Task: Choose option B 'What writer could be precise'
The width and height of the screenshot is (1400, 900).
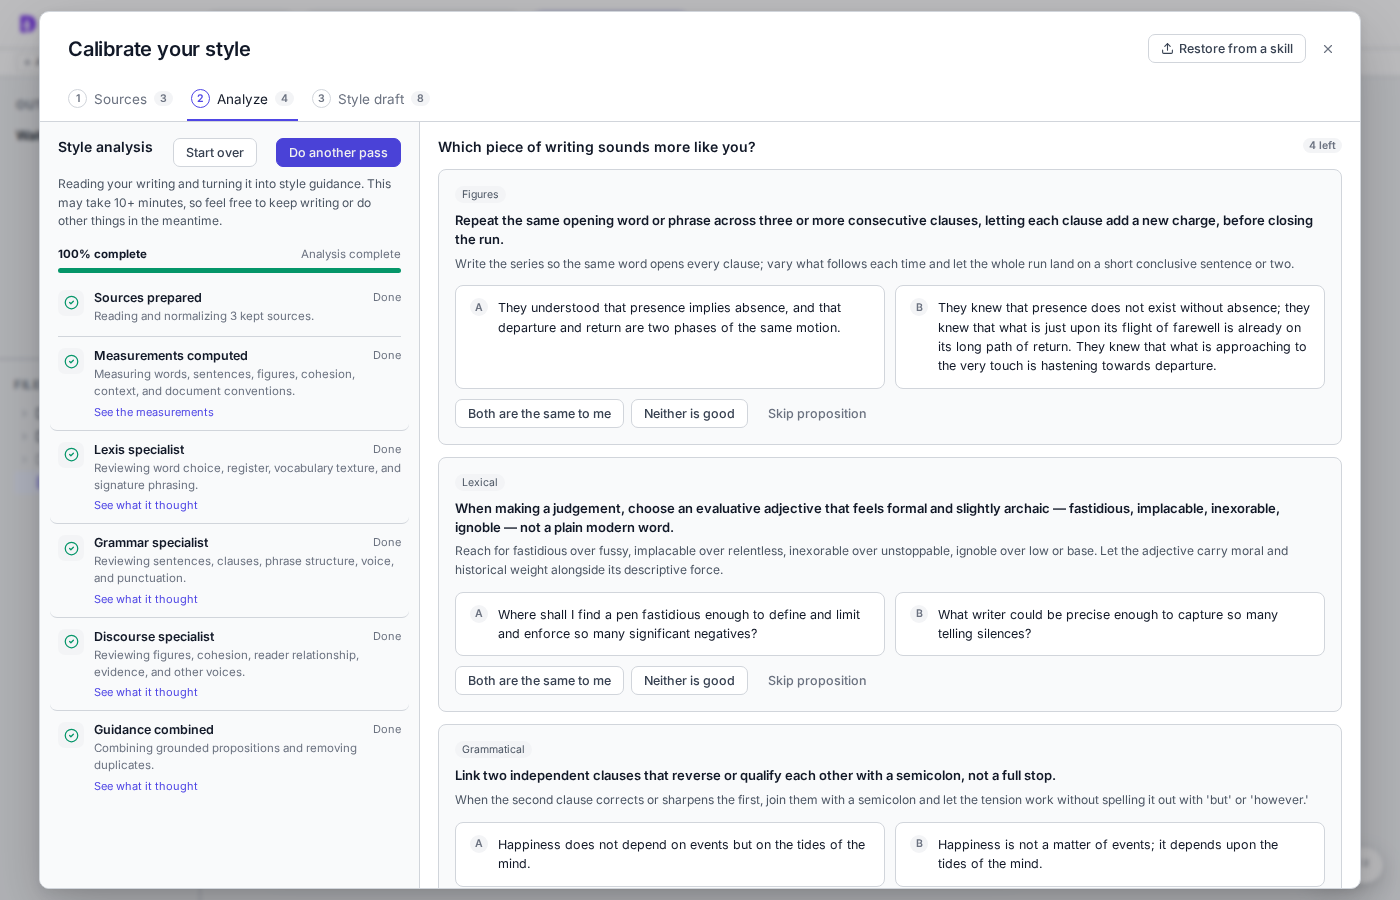Action: coord(1110,624)
